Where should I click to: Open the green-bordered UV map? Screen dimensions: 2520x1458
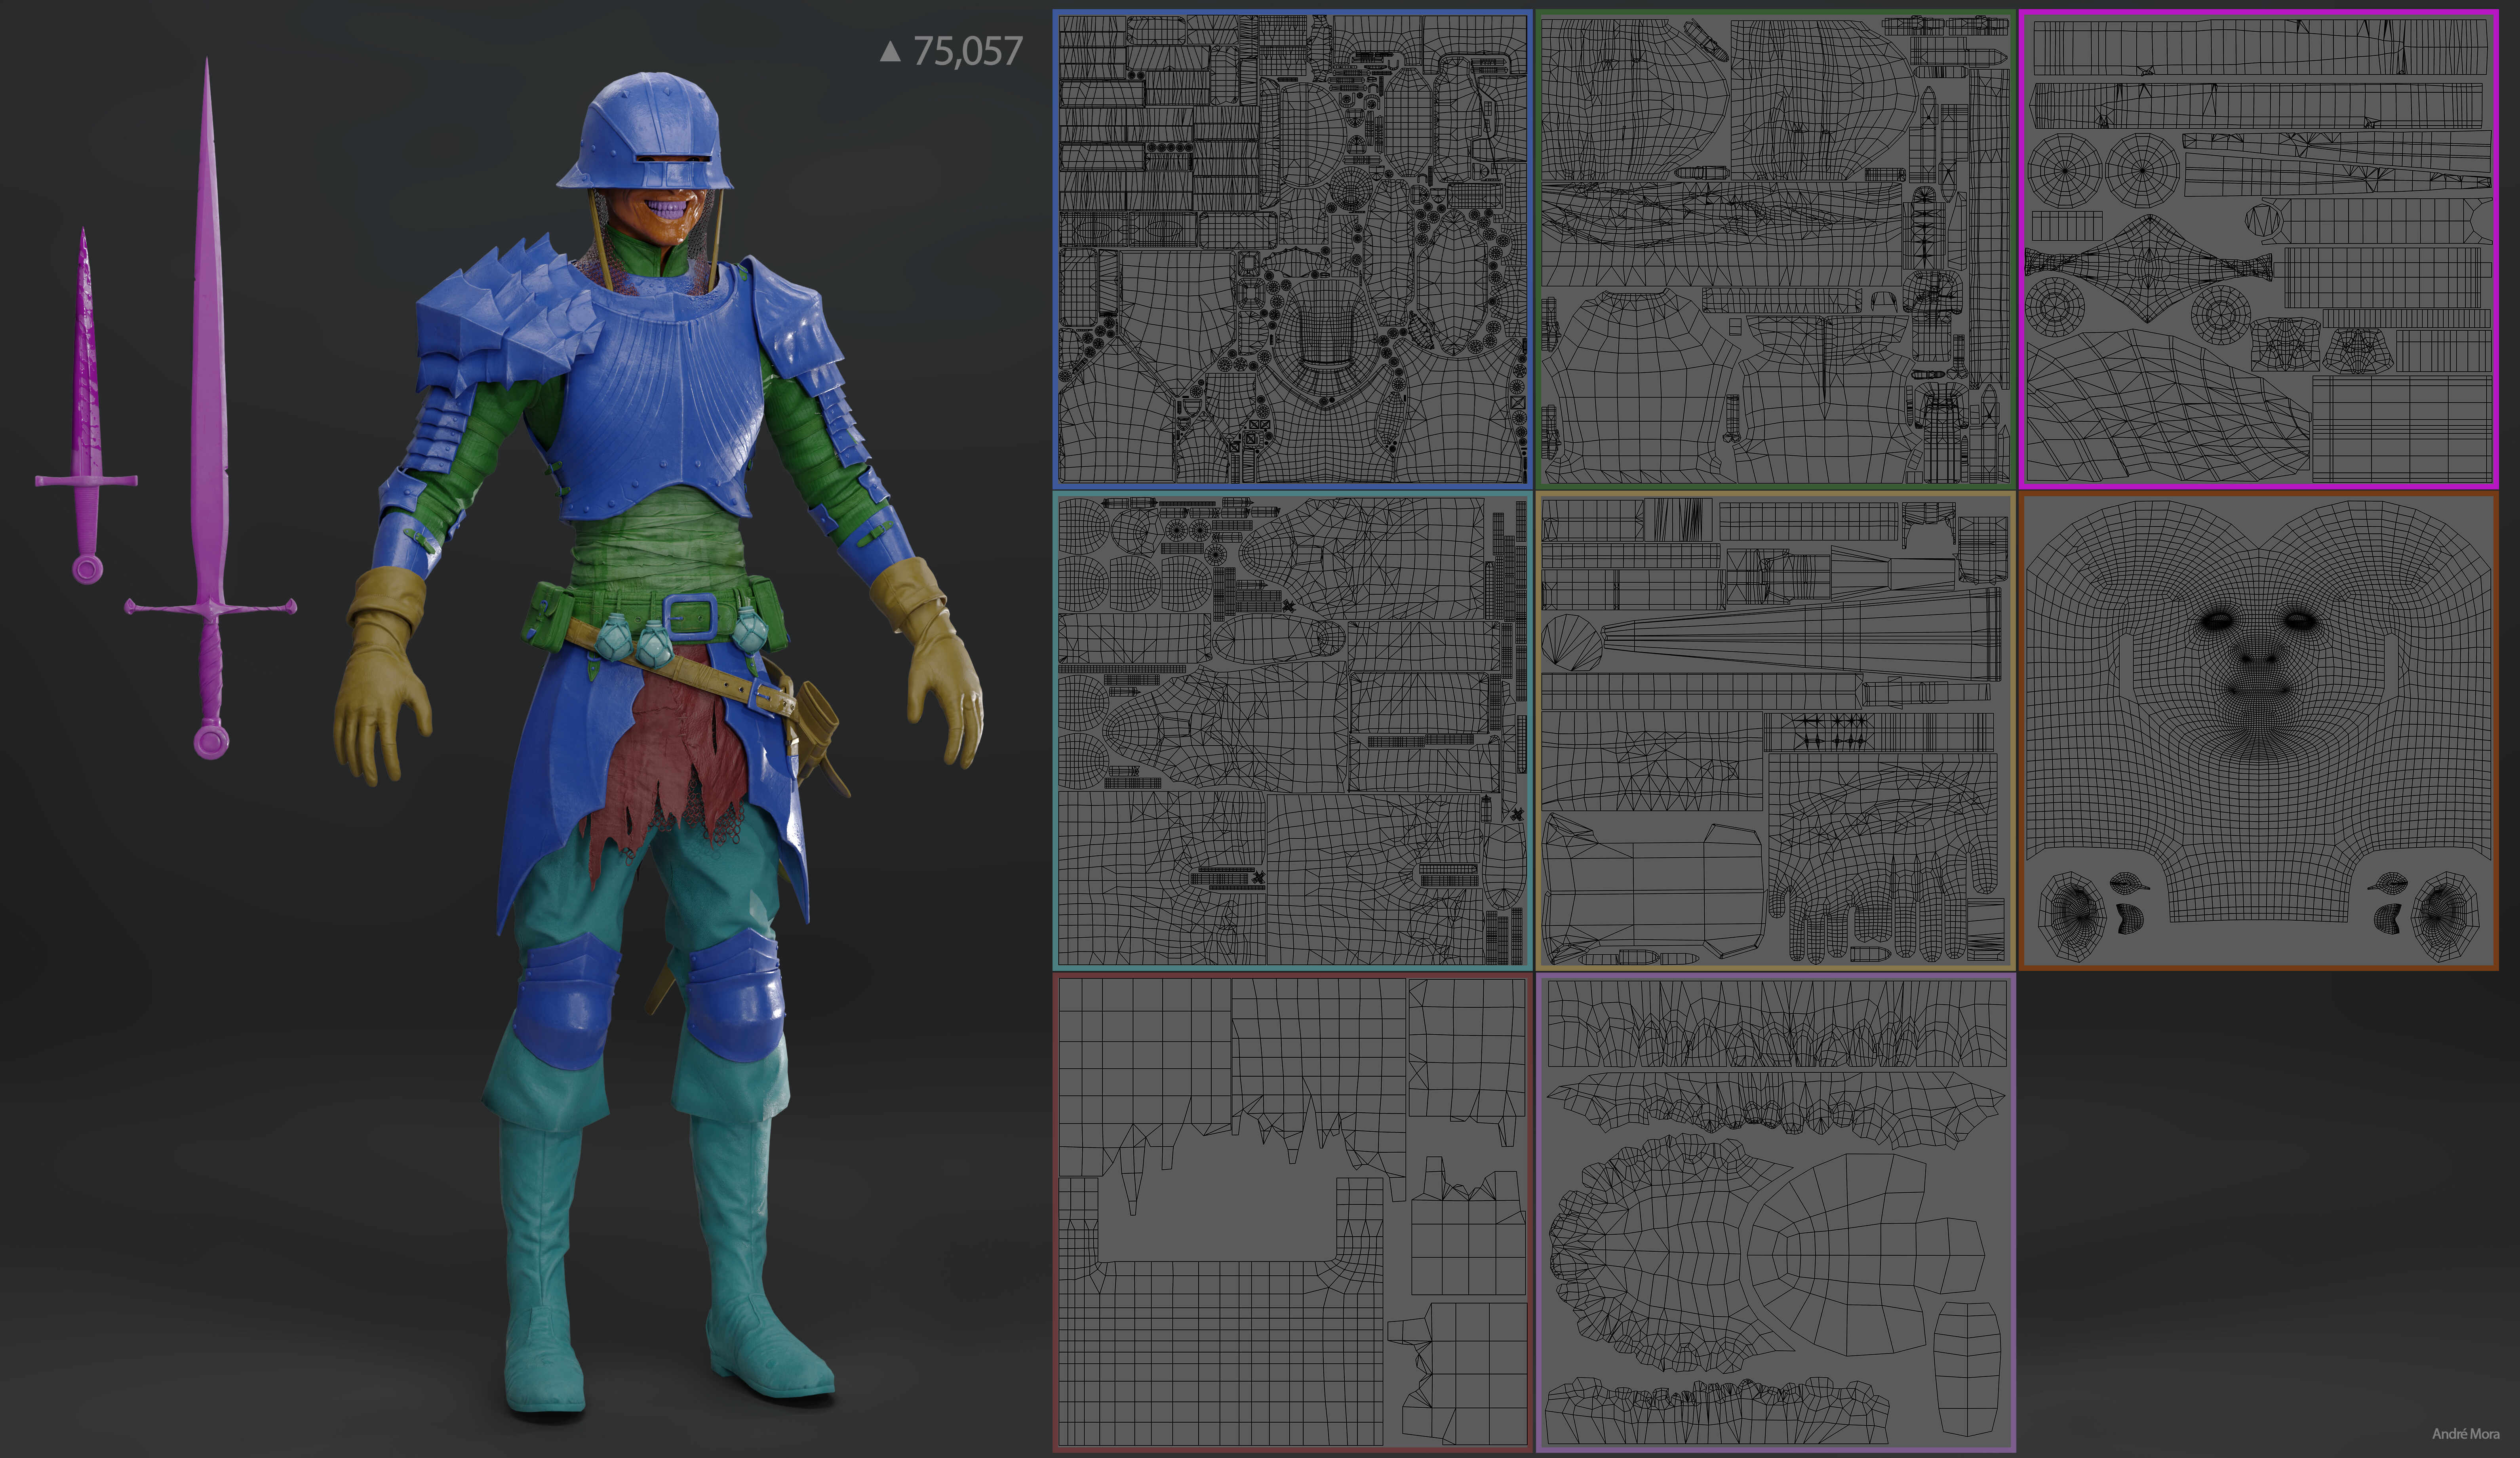[x=1775, y=248]
